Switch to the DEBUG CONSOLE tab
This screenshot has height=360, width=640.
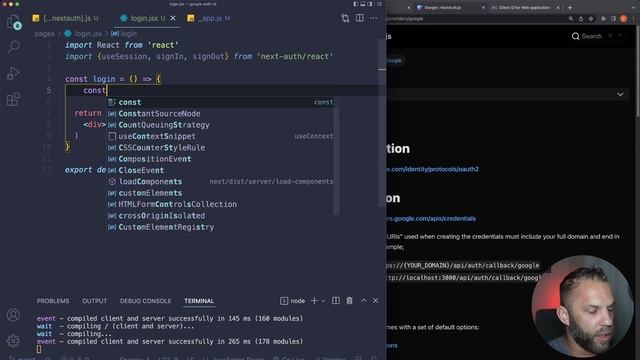145,301
